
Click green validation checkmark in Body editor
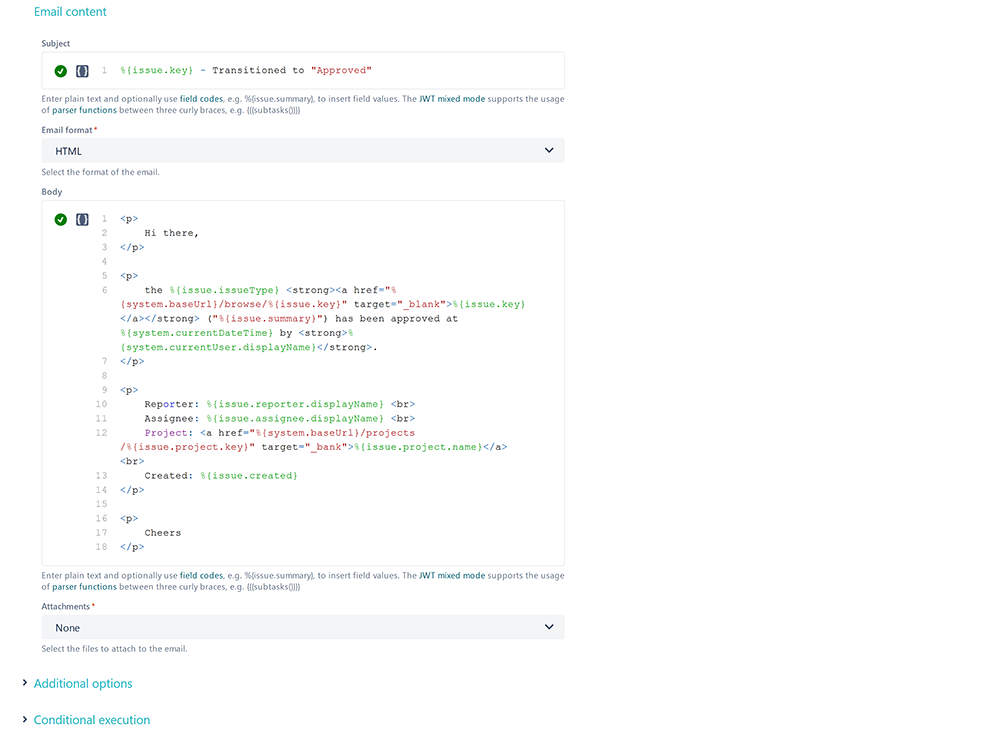pyautogui.click(x=61, y=219)
